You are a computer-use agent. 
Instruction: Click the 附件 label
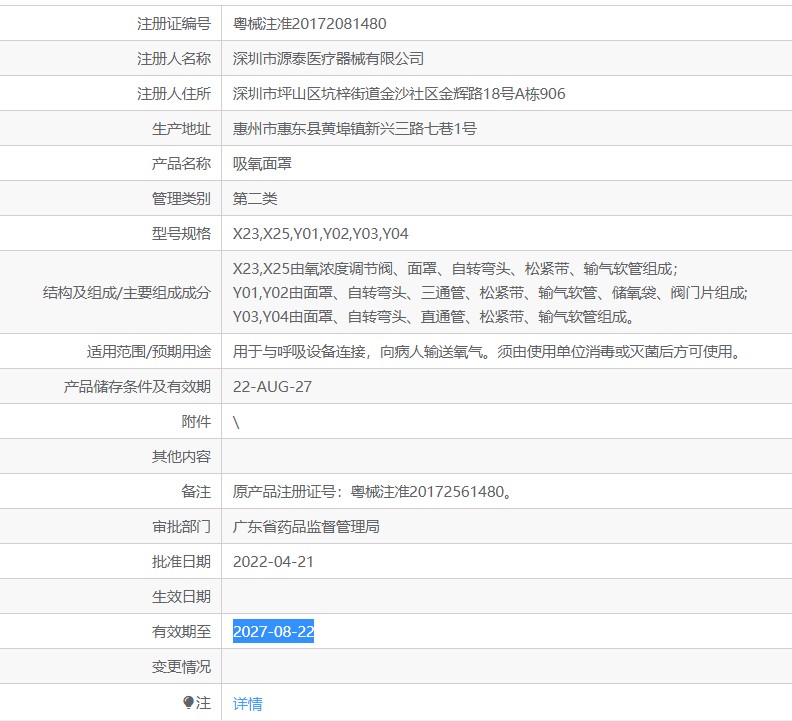196,421
